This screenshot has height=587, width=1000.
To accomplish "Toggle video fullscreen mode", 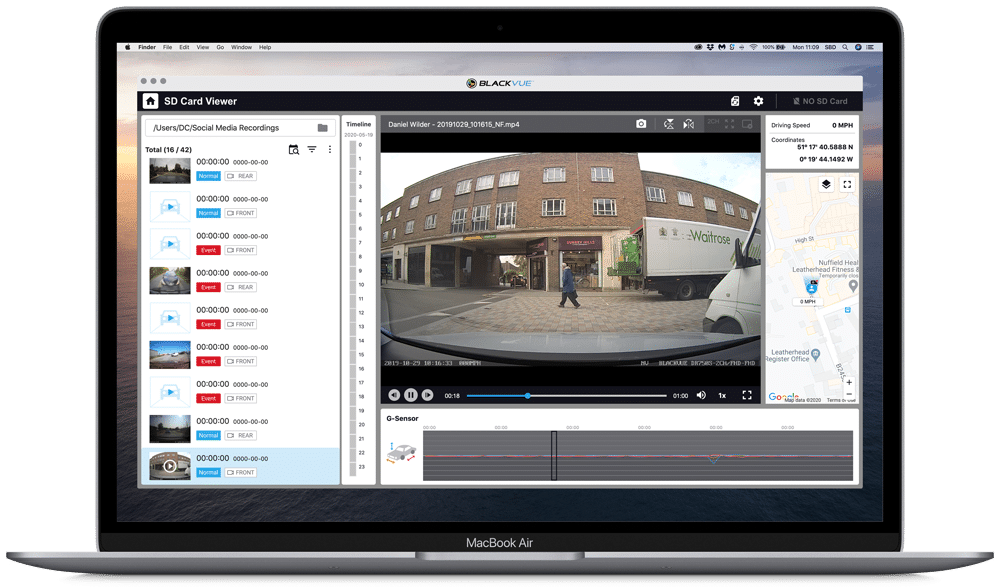I will 747,394.
